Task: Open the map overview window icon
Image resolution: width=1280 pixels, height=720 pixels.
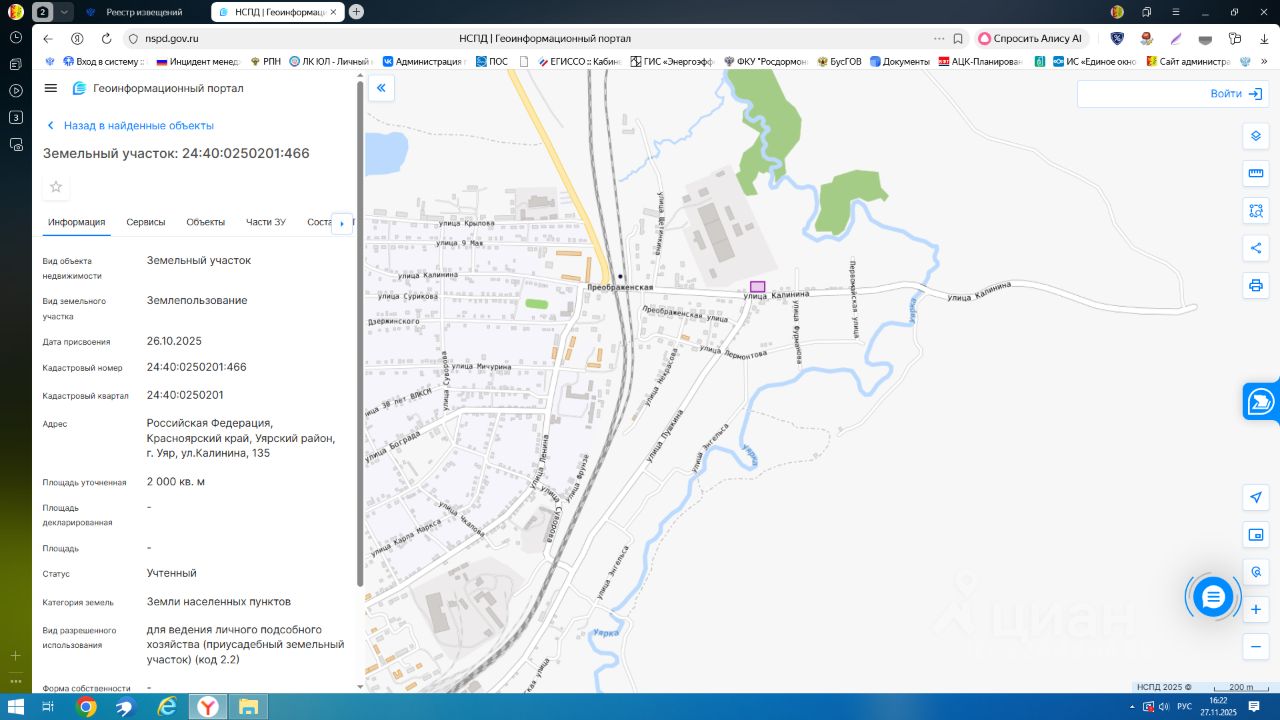Action: [x=1256, y=535]
